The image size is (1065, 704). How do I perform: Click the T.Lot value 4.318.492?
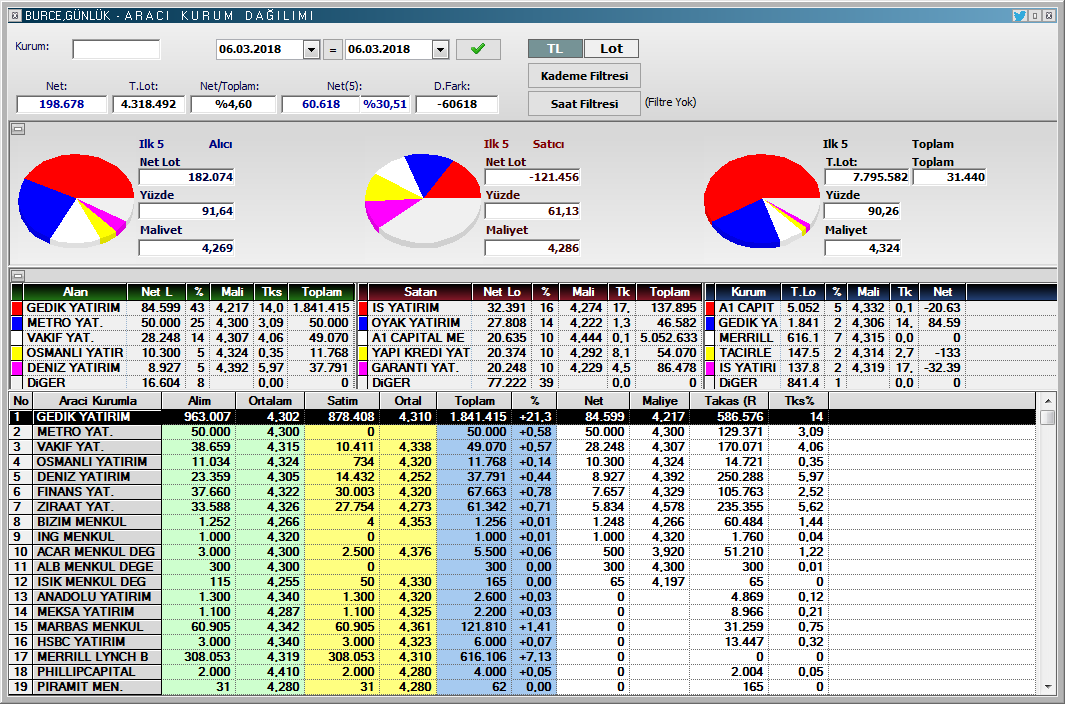coord(148,104)
